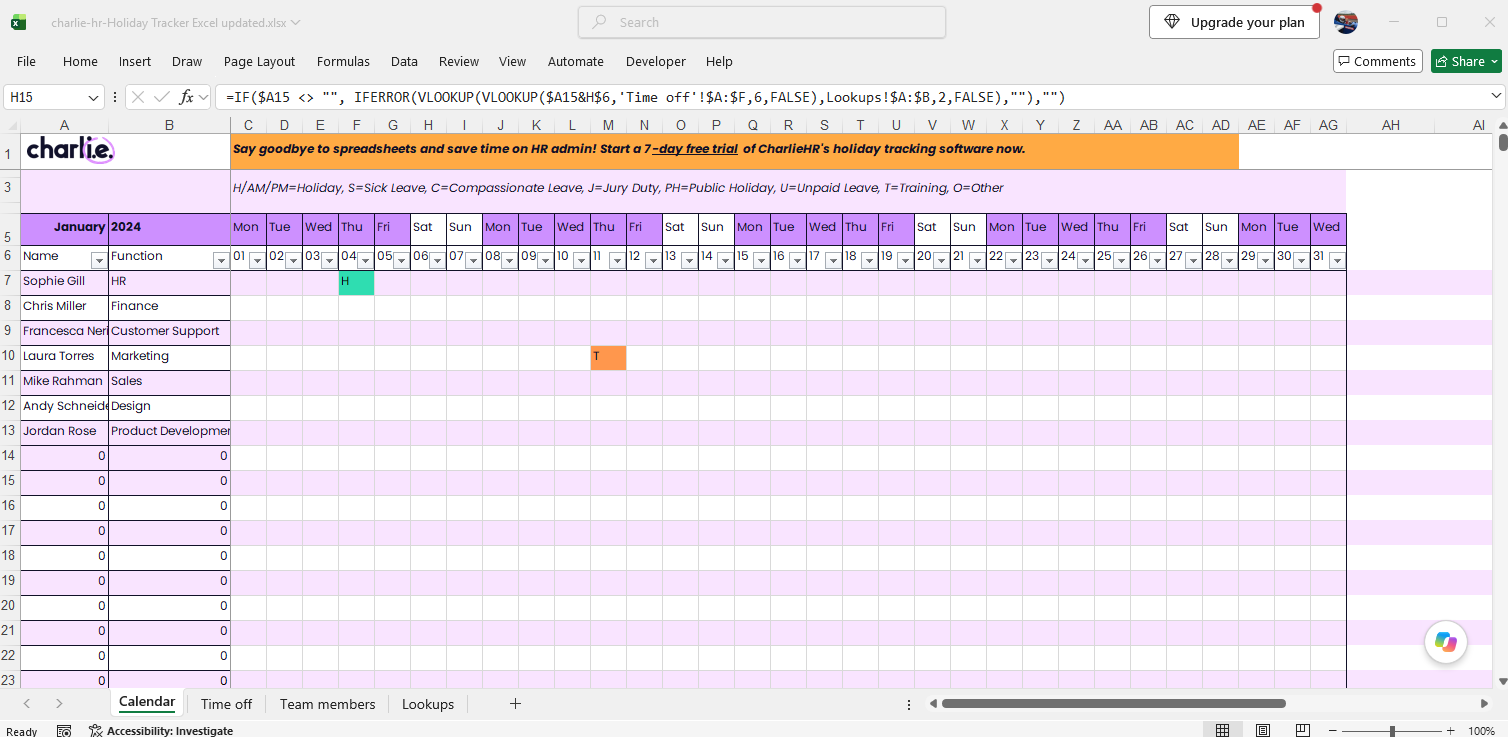
Task: Click the Insert Function fx icon
Action: [187, 97]
